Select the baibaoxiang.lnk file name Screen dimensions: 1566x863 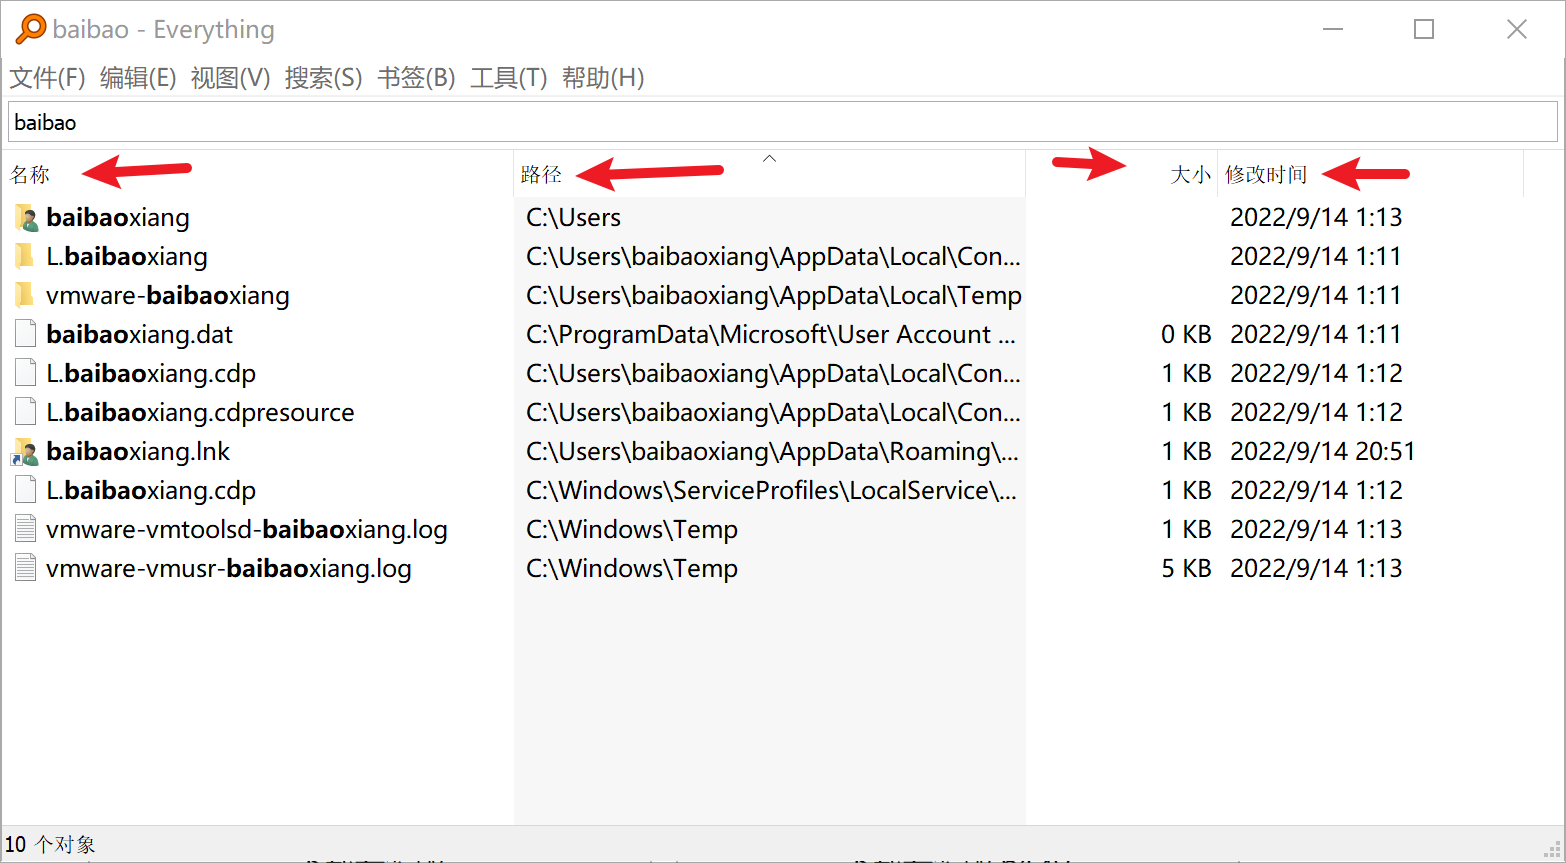point(138,452)
